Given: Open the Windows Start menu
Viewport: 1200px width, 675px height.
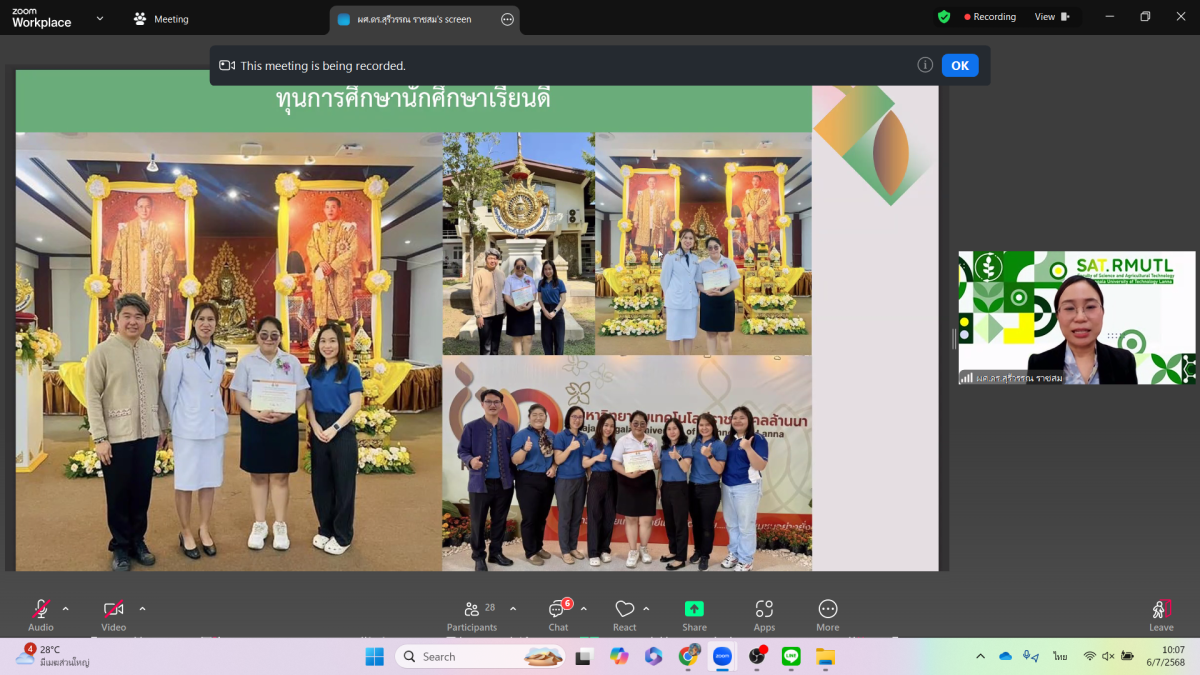Looking at the screenshot, I should pos(375,657).
